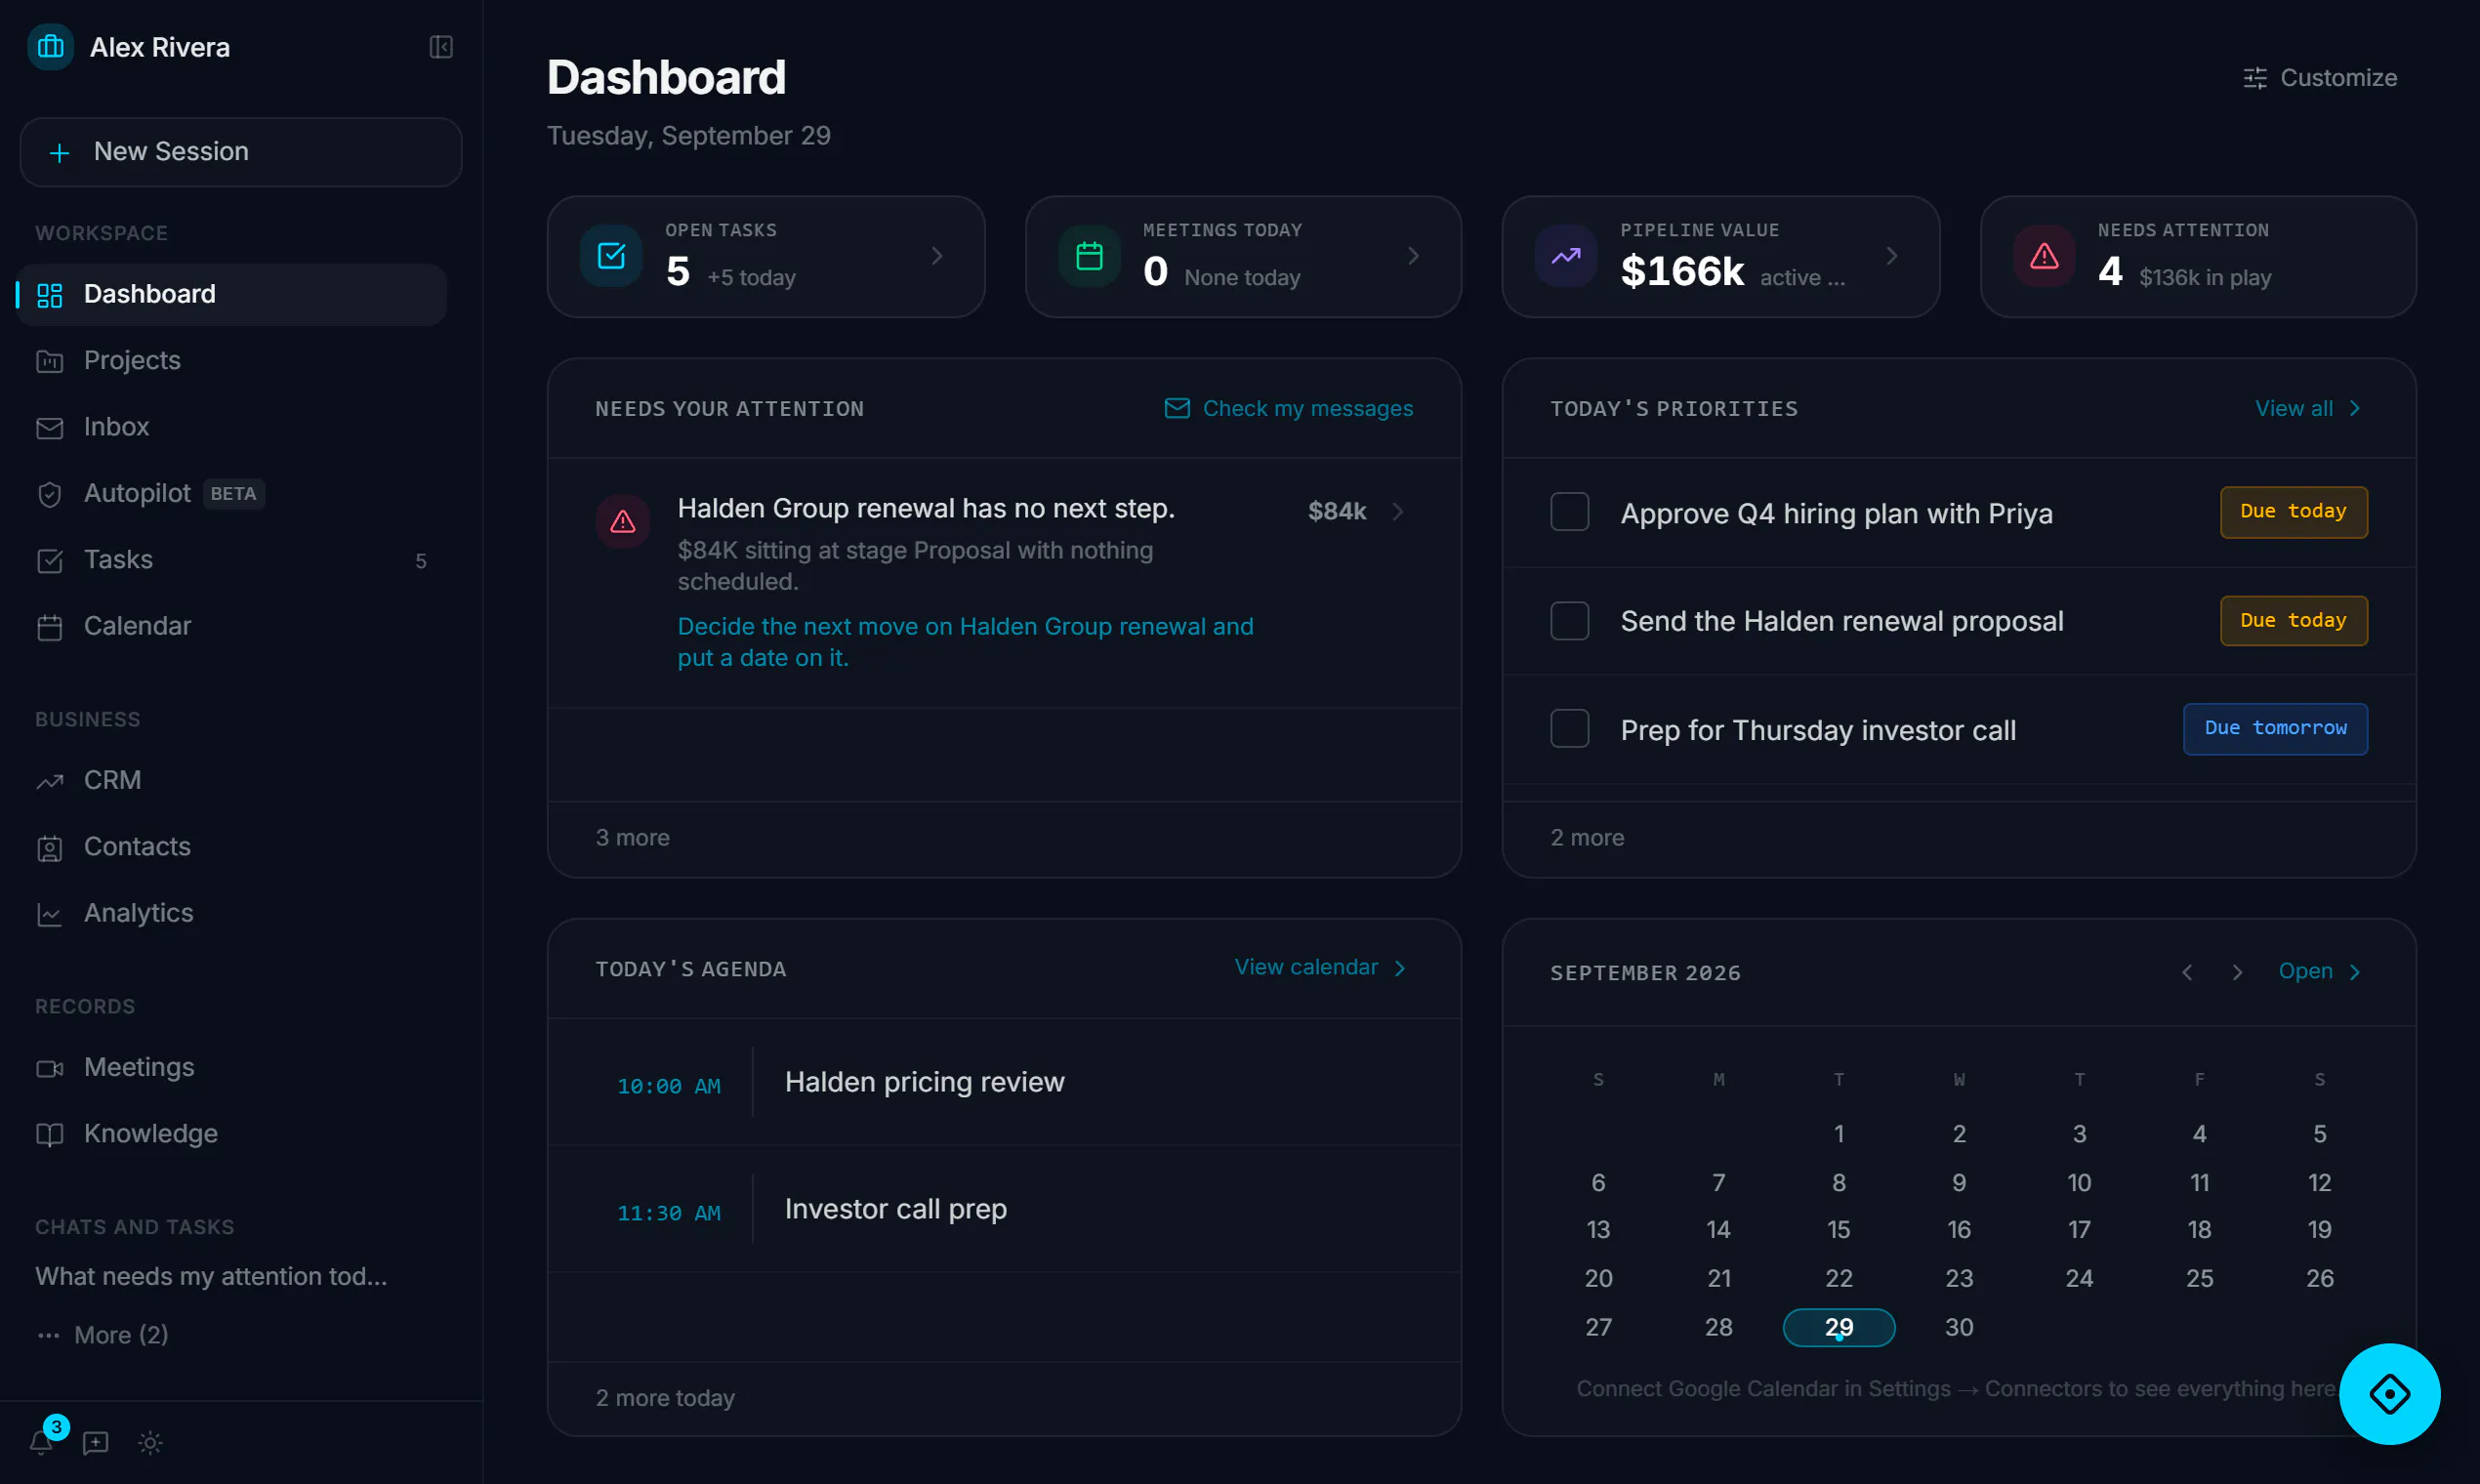Expand the Pipeline Value card chevron
2480x1484 pixels.
(1891, 256)
